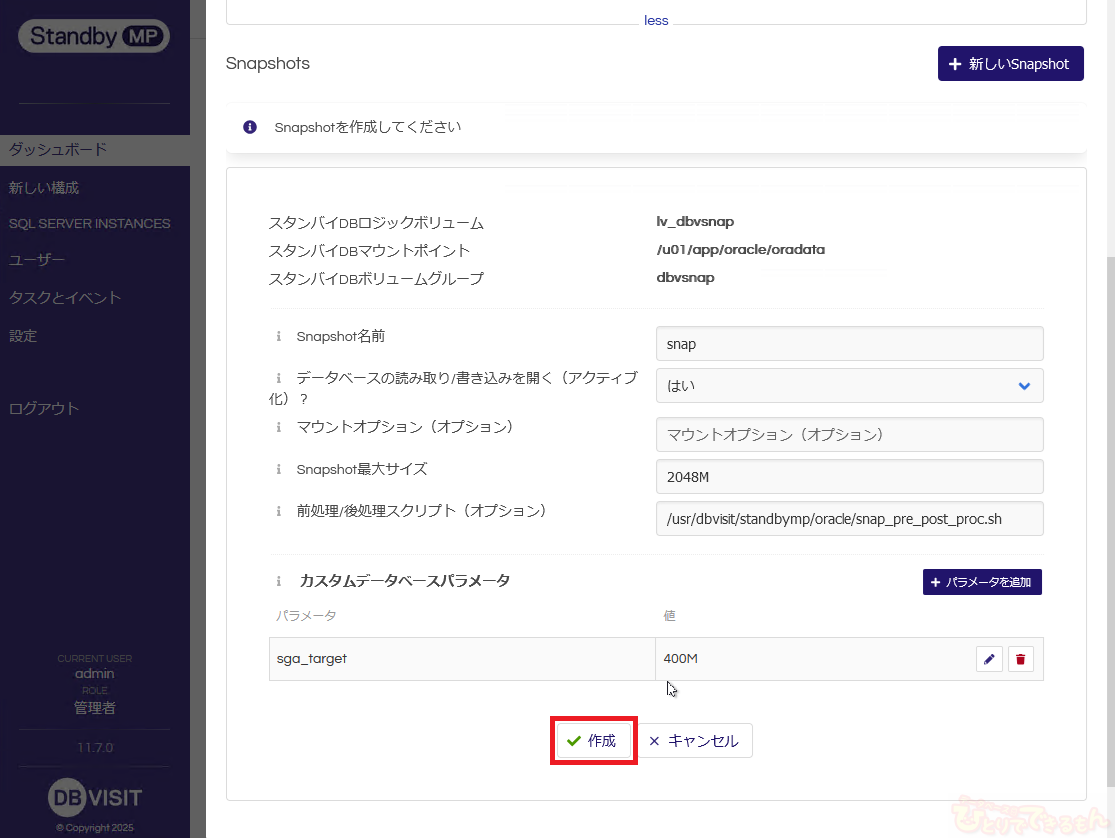Open the read/write activation dropdown showing はい
1115x838 pixels.
pos(849,386)
